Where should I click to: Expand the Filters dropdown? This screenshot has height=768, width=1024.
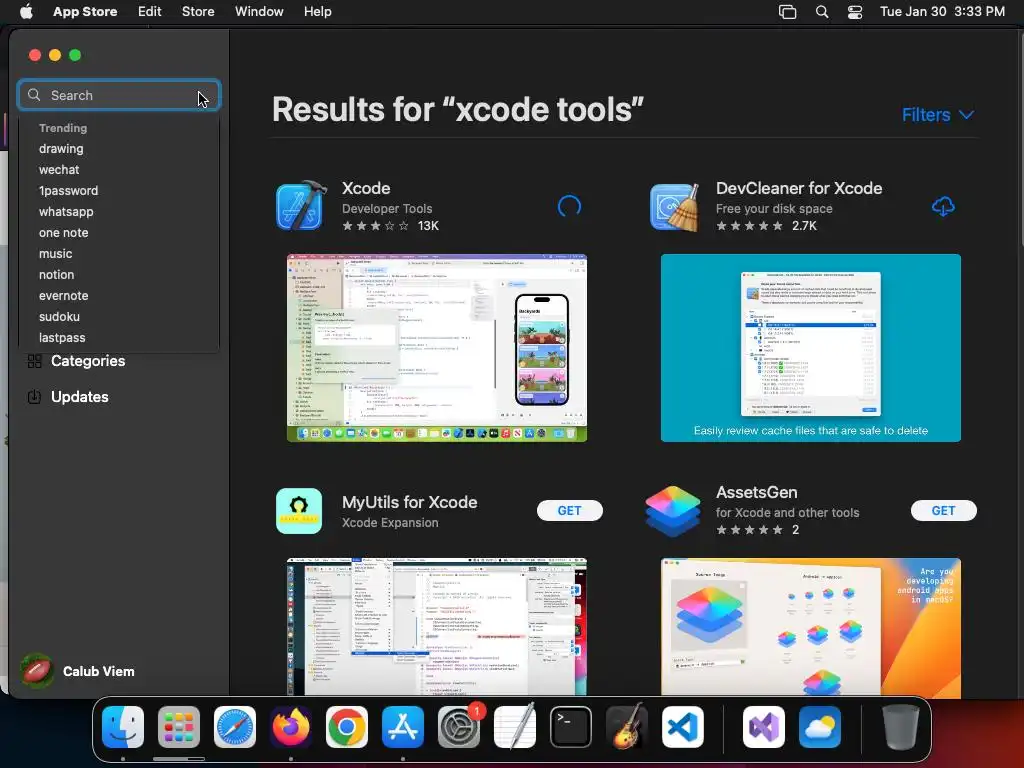click(938, 115)
